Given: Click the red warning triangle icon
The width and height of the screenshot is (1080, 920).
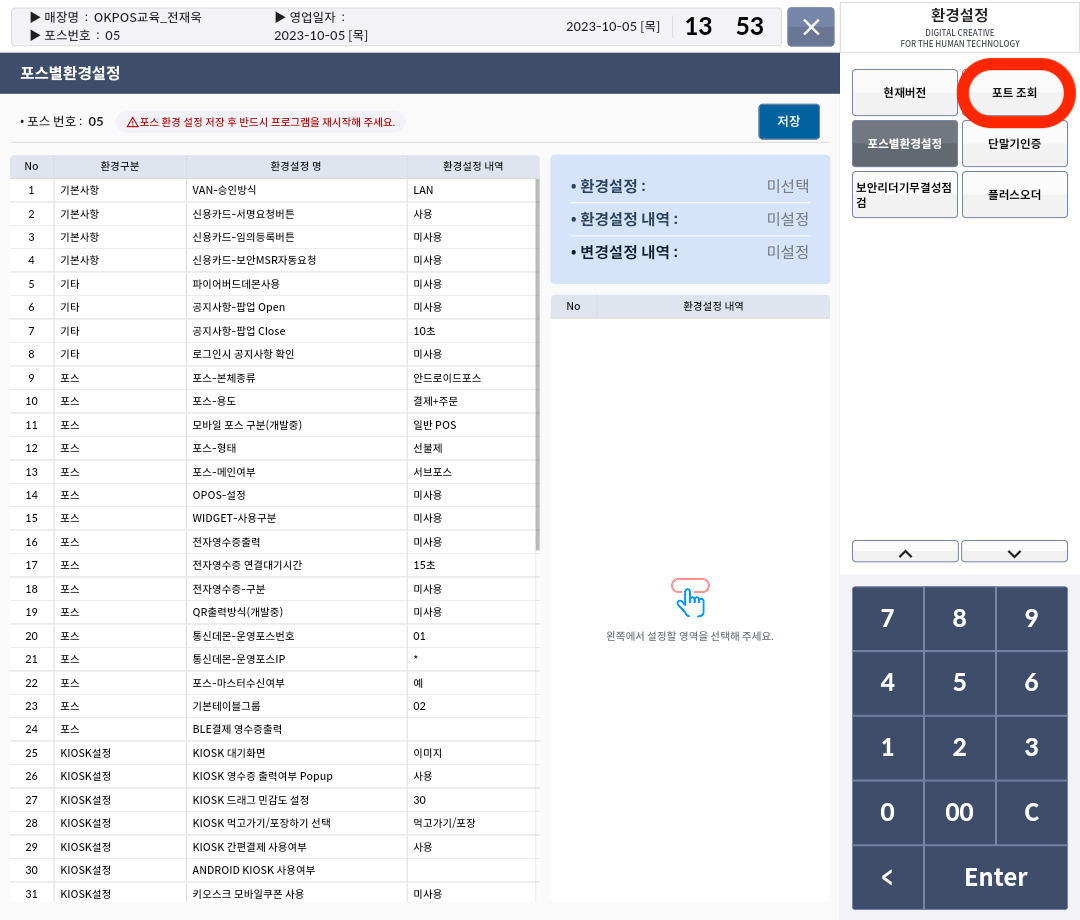Looking at the screenshot, I should click(132, 122).
